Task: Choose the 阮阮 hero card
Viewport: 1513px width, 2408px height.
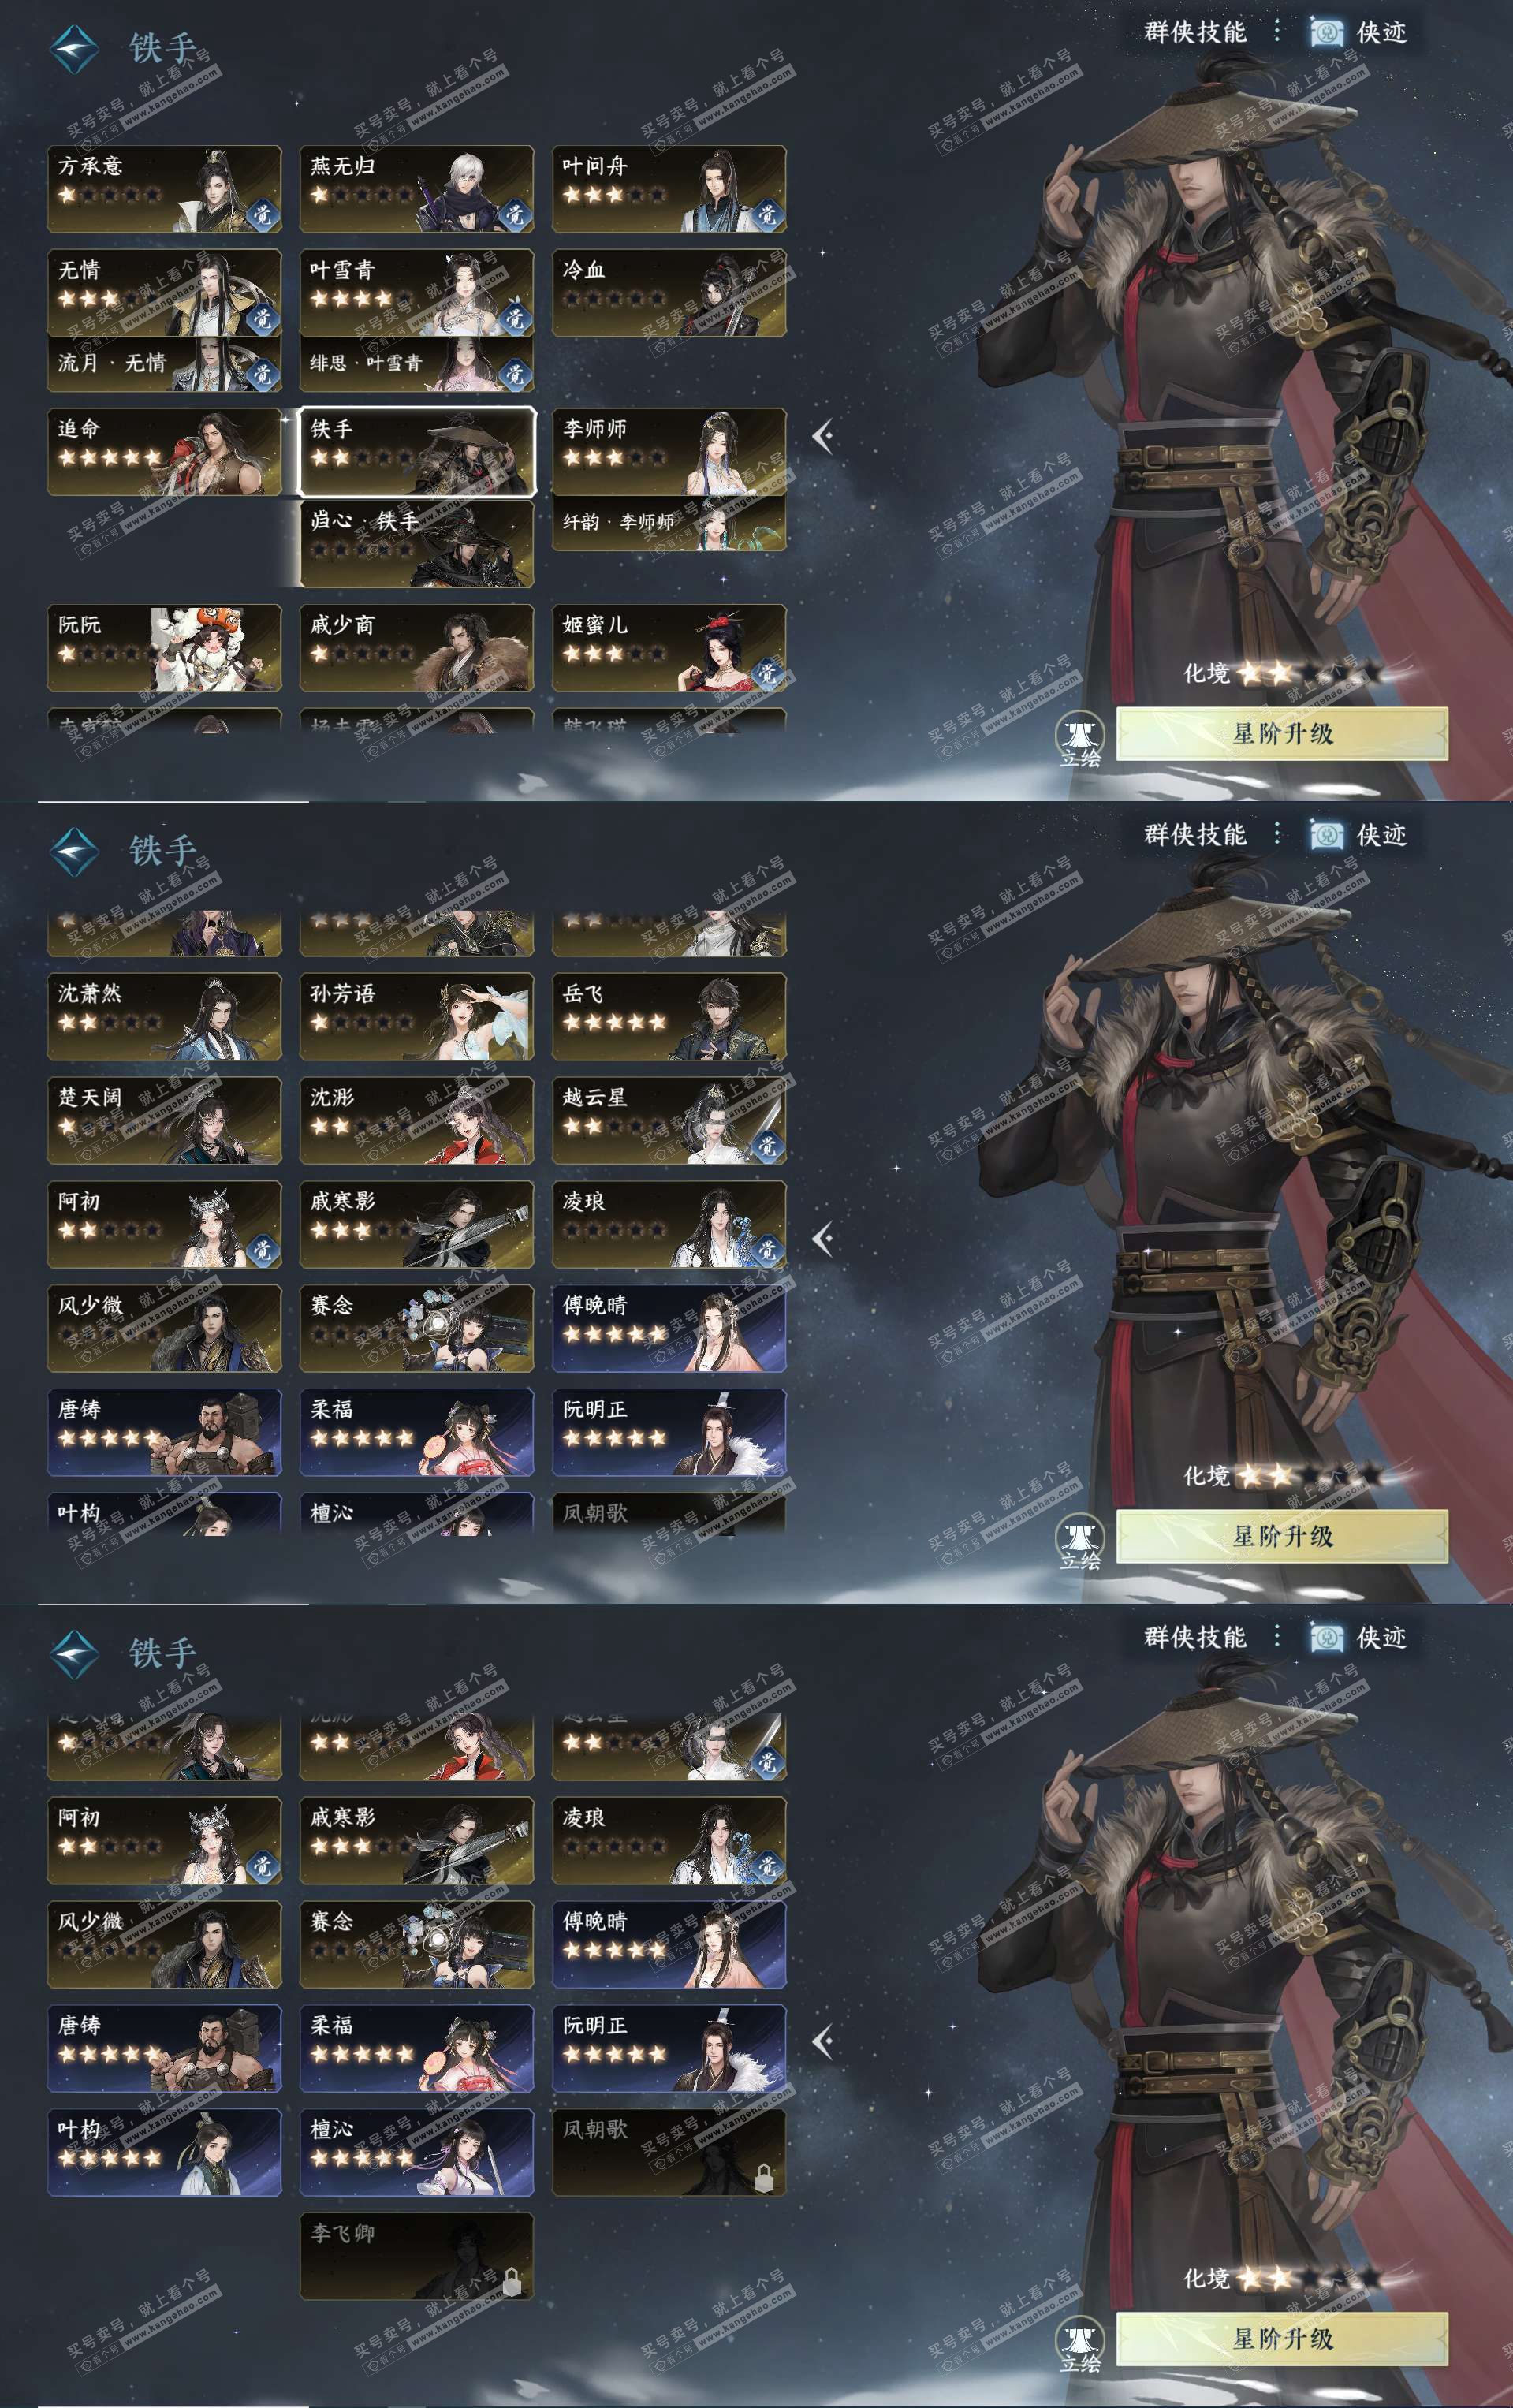Action: tap(164, 648)
